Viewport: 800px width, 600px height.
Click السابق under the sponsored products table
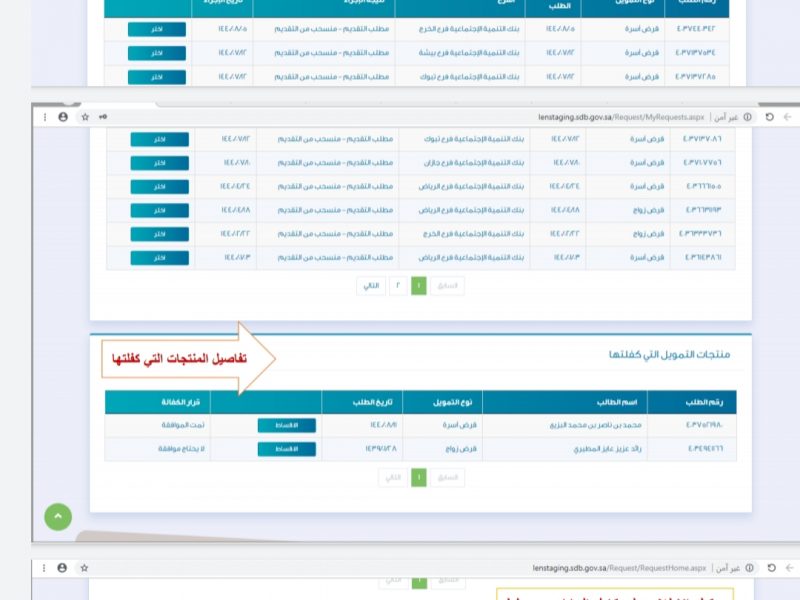pyautogui.click(x=447, y=478)
